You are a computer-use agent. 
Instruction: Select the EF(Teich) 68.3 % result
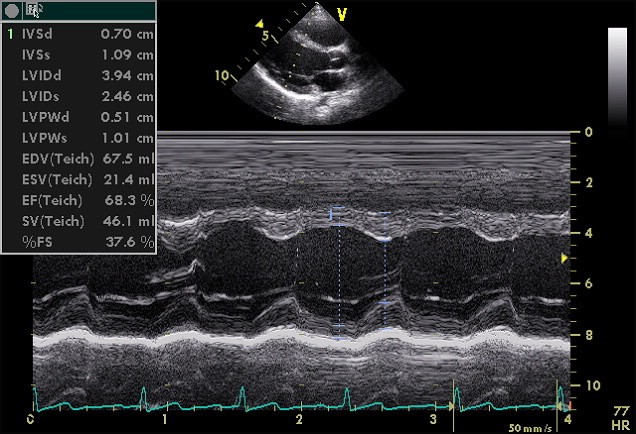(x=80, y=200)
